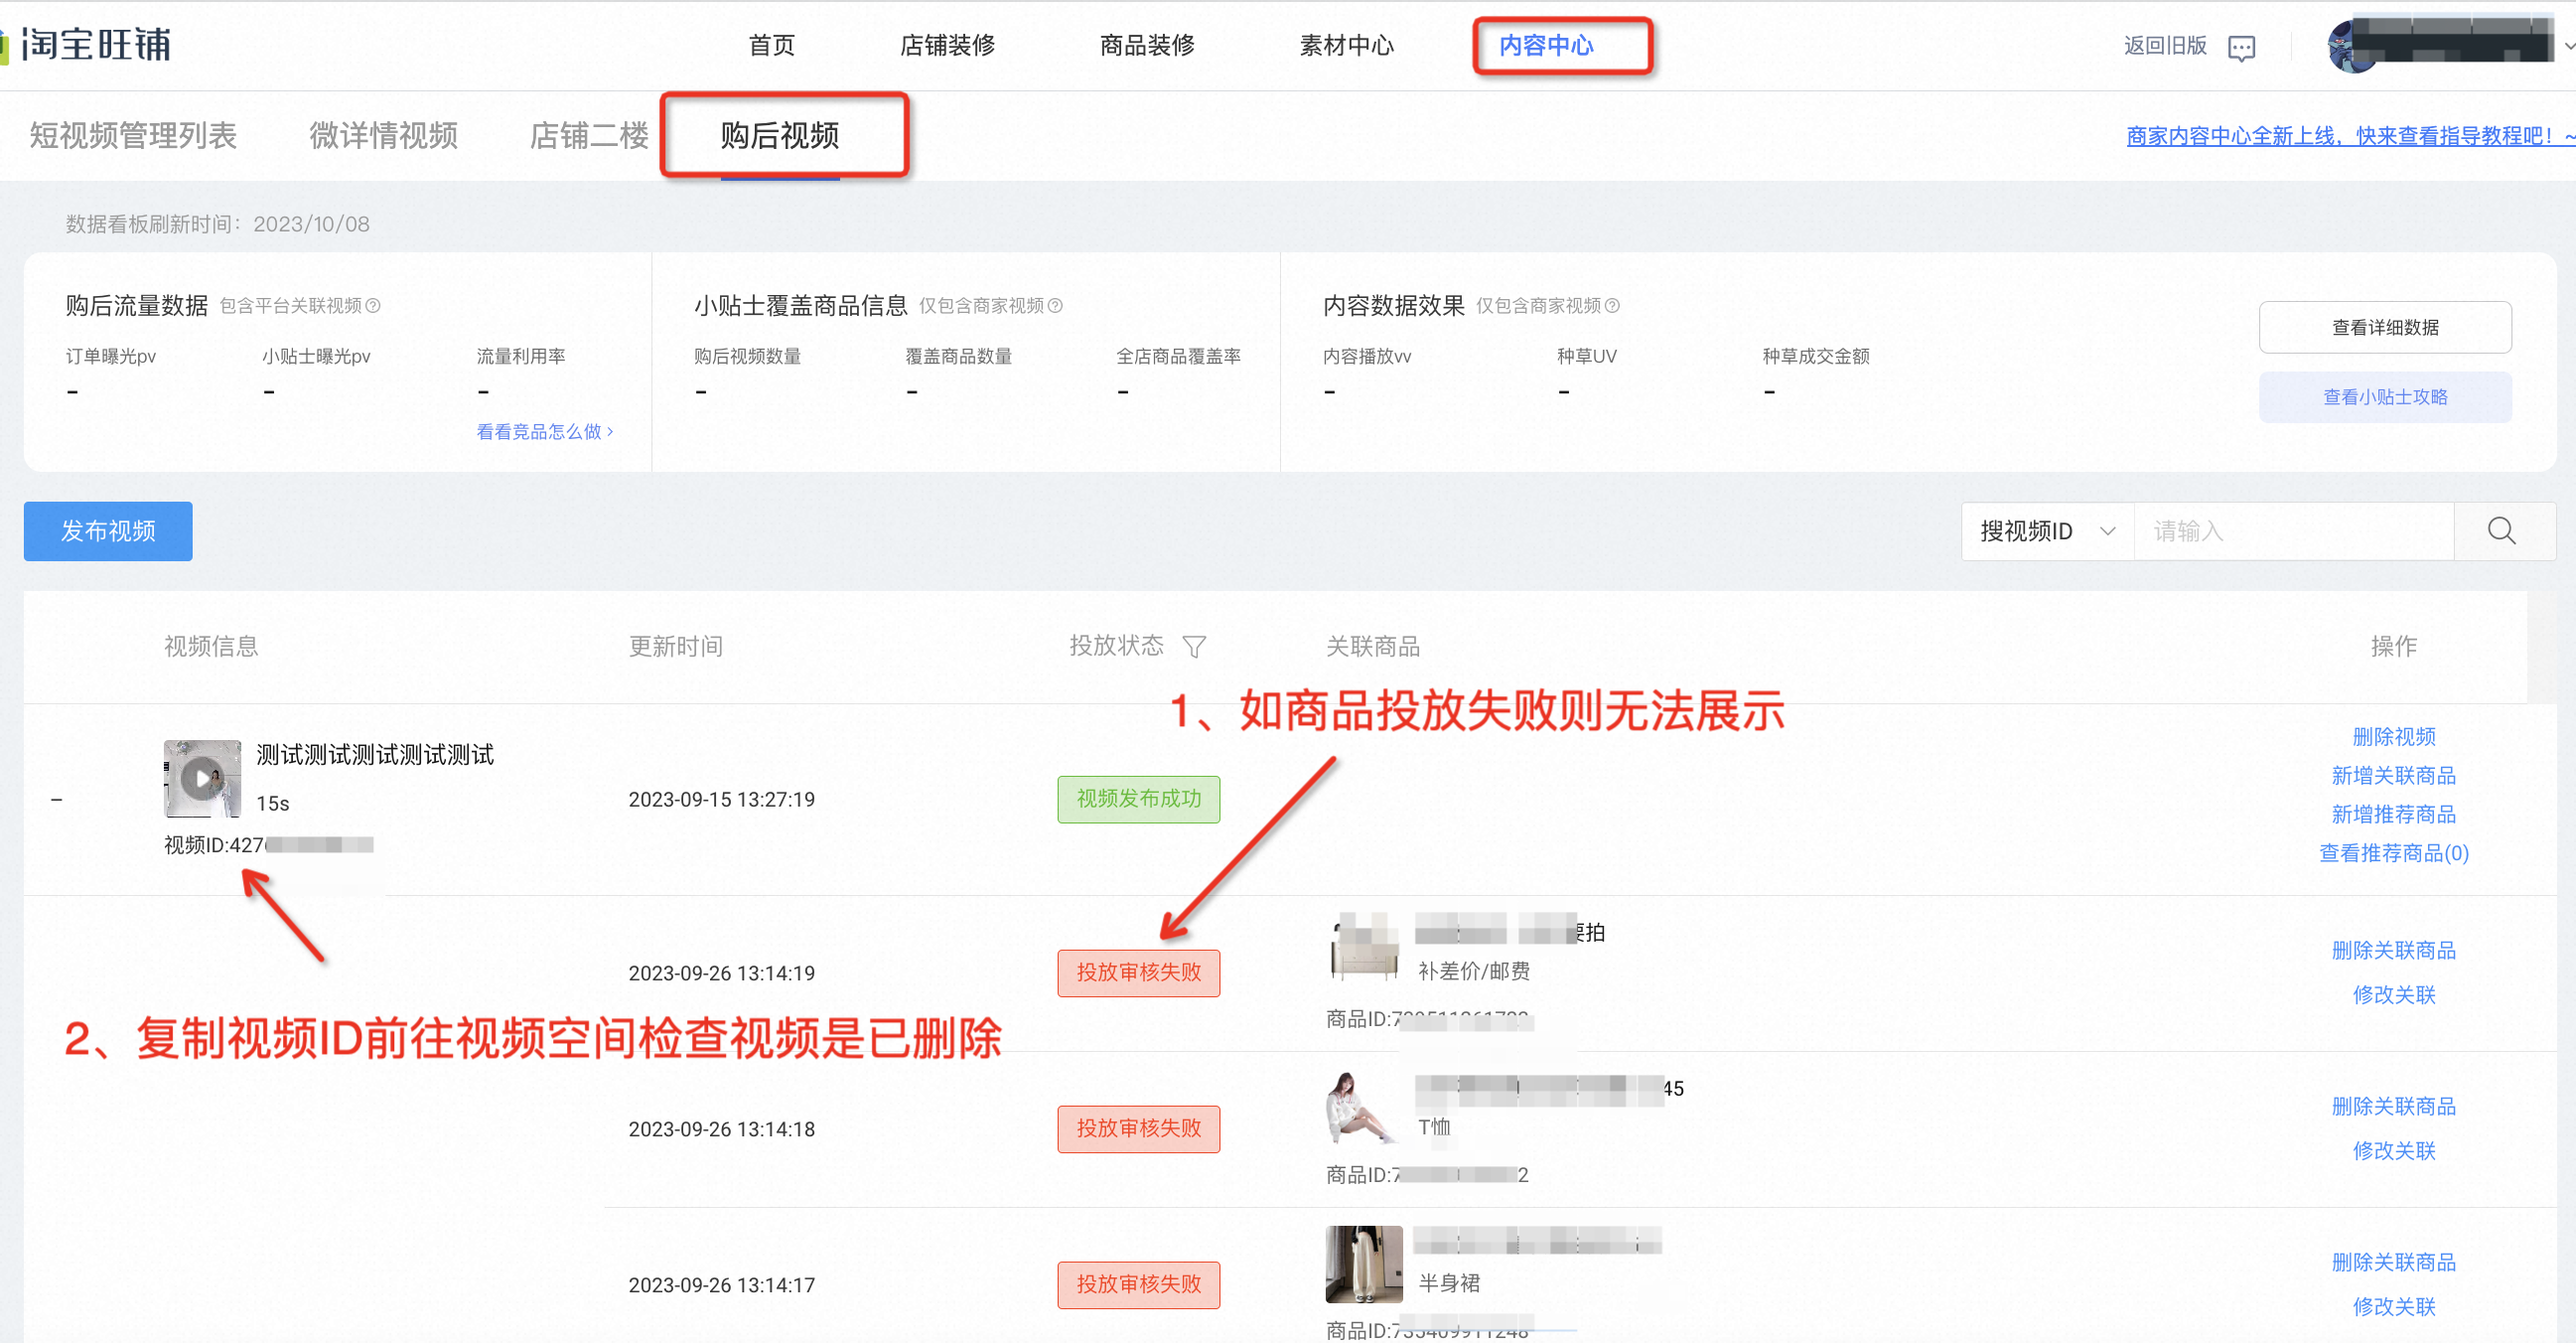Play the 测试测试 video thumbnail
Screen dimensions: 2576x1343
coord(202,778)
